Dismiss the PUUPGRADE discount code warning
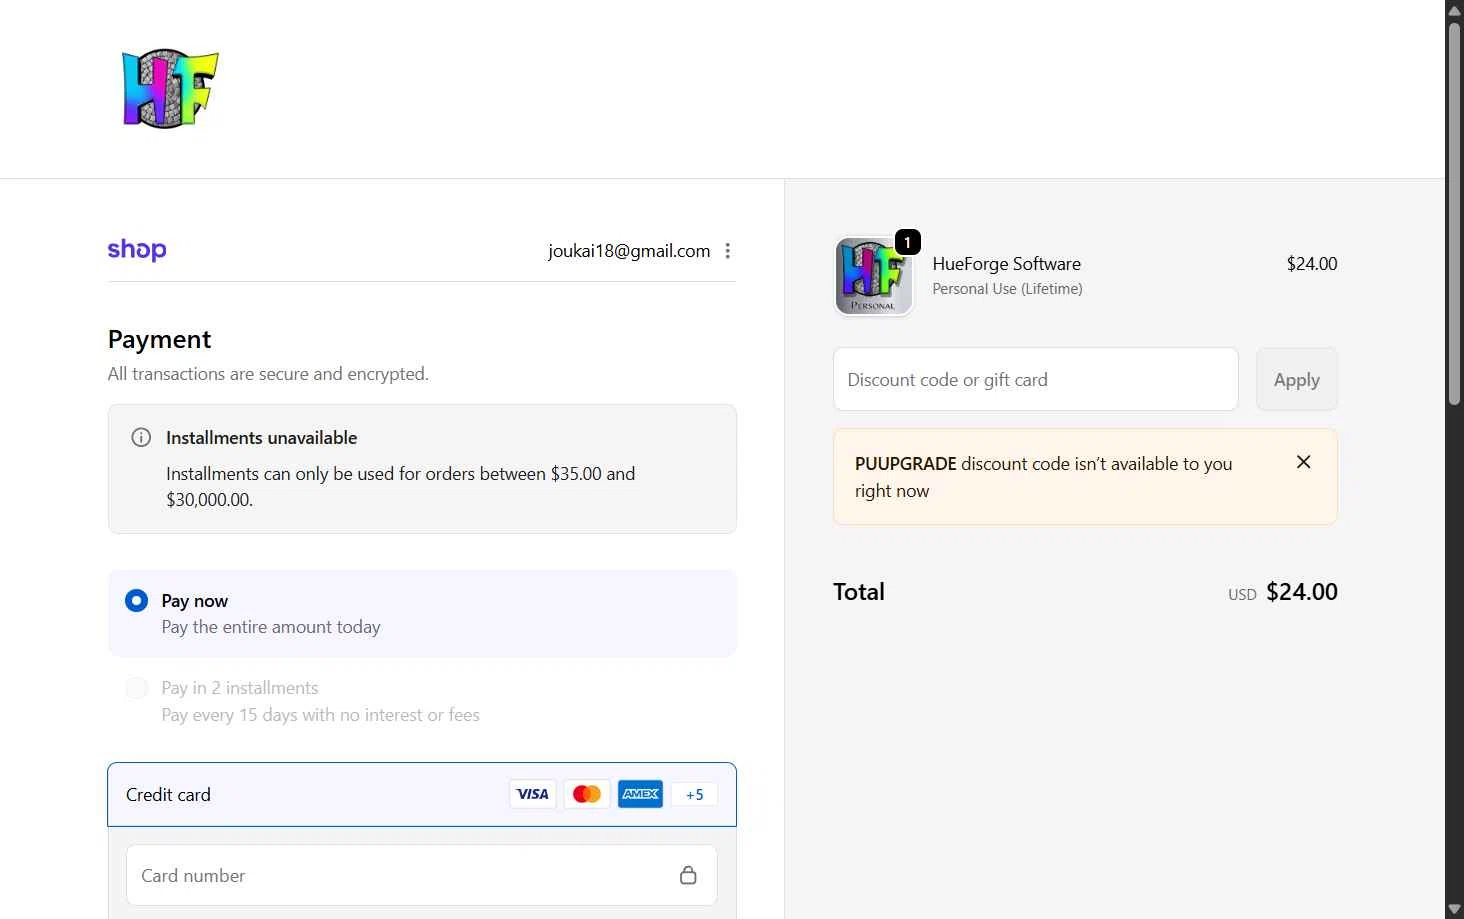 click(1303, 462)
